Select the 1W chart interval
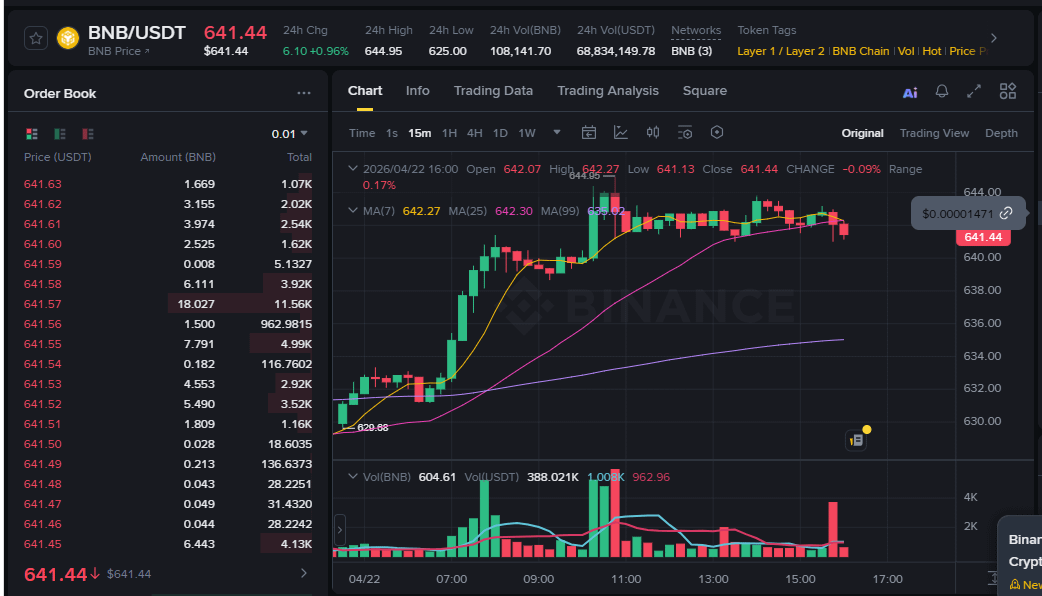The image size is (1042, 596). [x=527, y=134]
